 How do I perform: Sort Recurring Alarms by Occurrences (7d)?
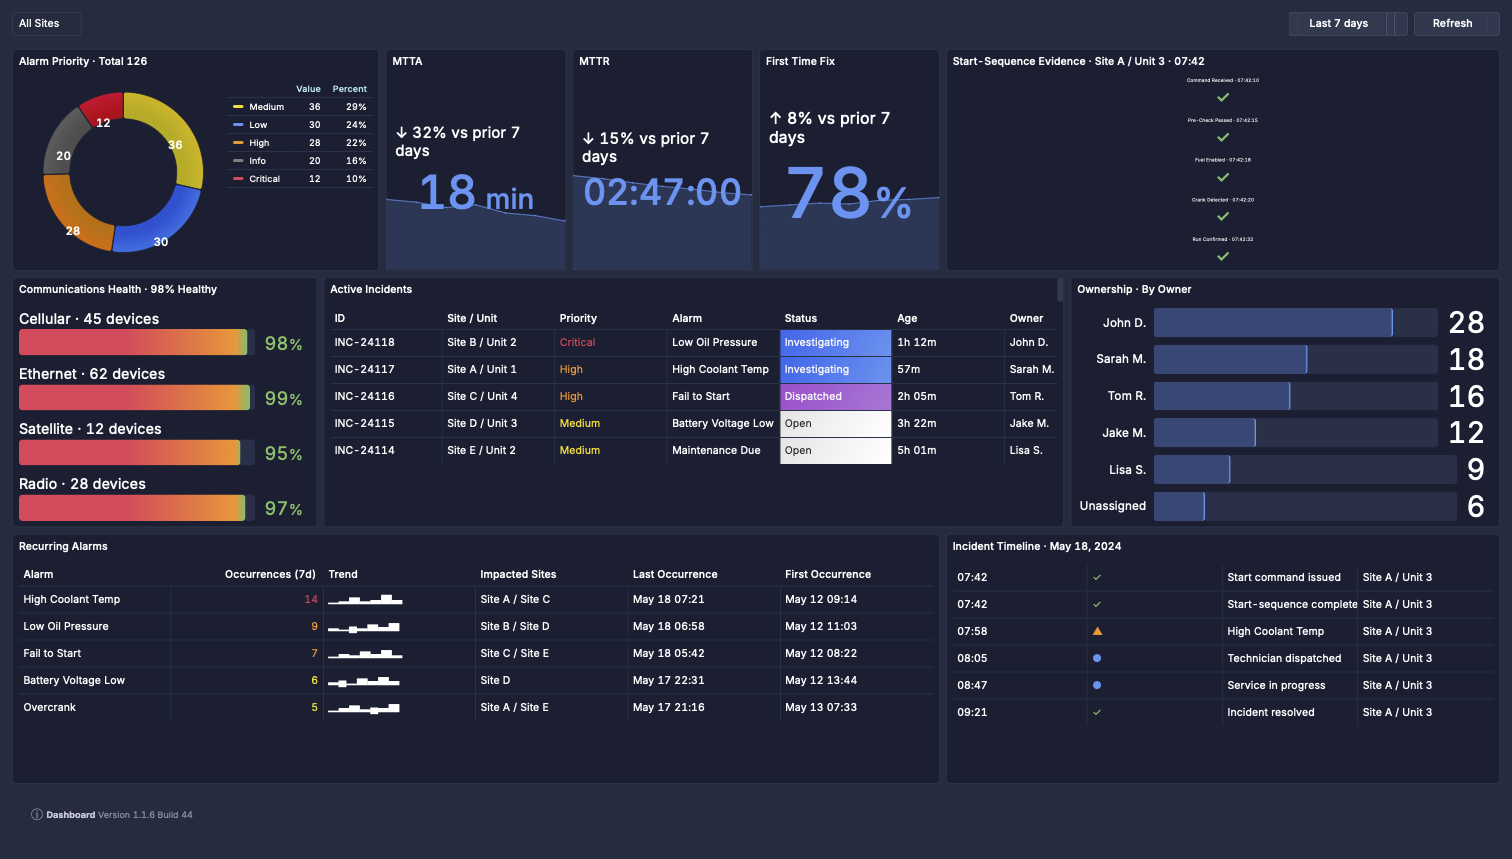pos(270,574)
